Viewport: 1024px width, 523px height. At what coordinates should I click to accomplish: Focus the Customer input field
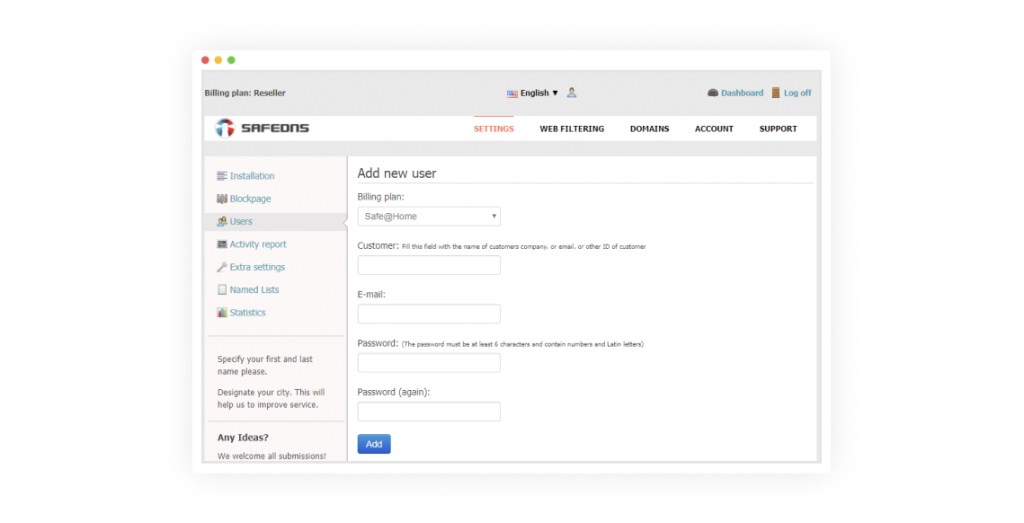click(x=429, y=265)
